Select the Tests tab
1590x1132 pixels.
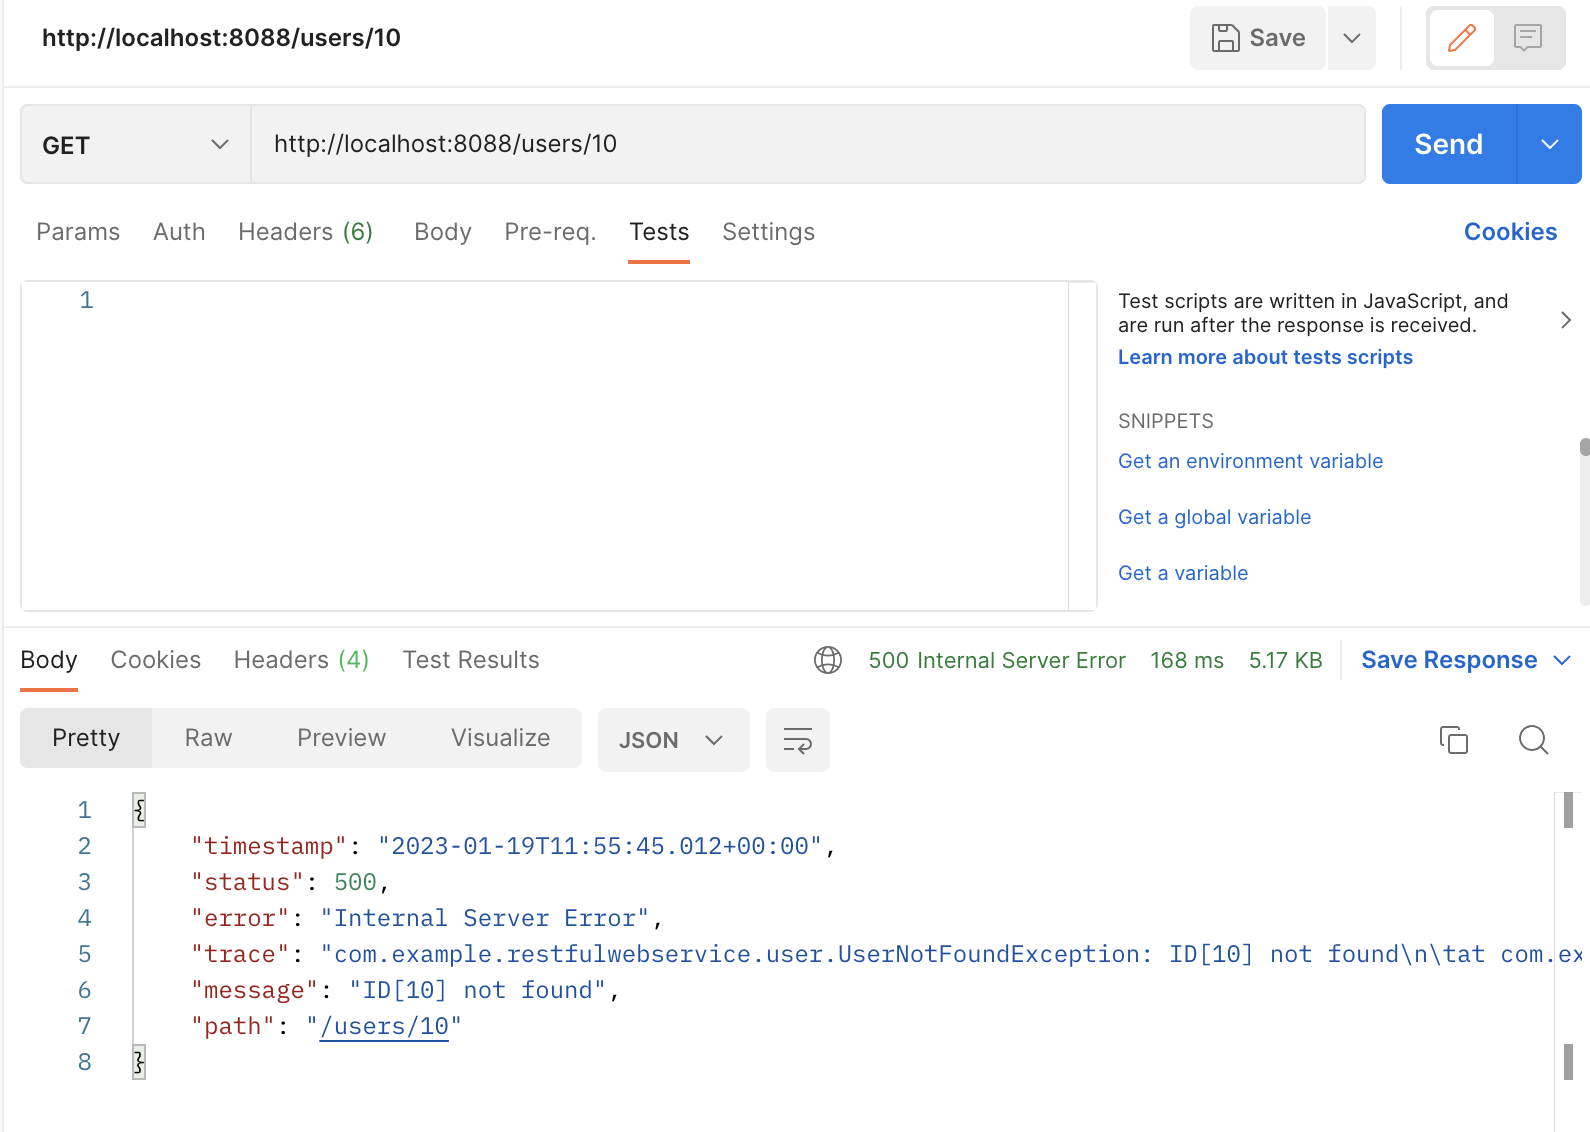tap(659, 232)
